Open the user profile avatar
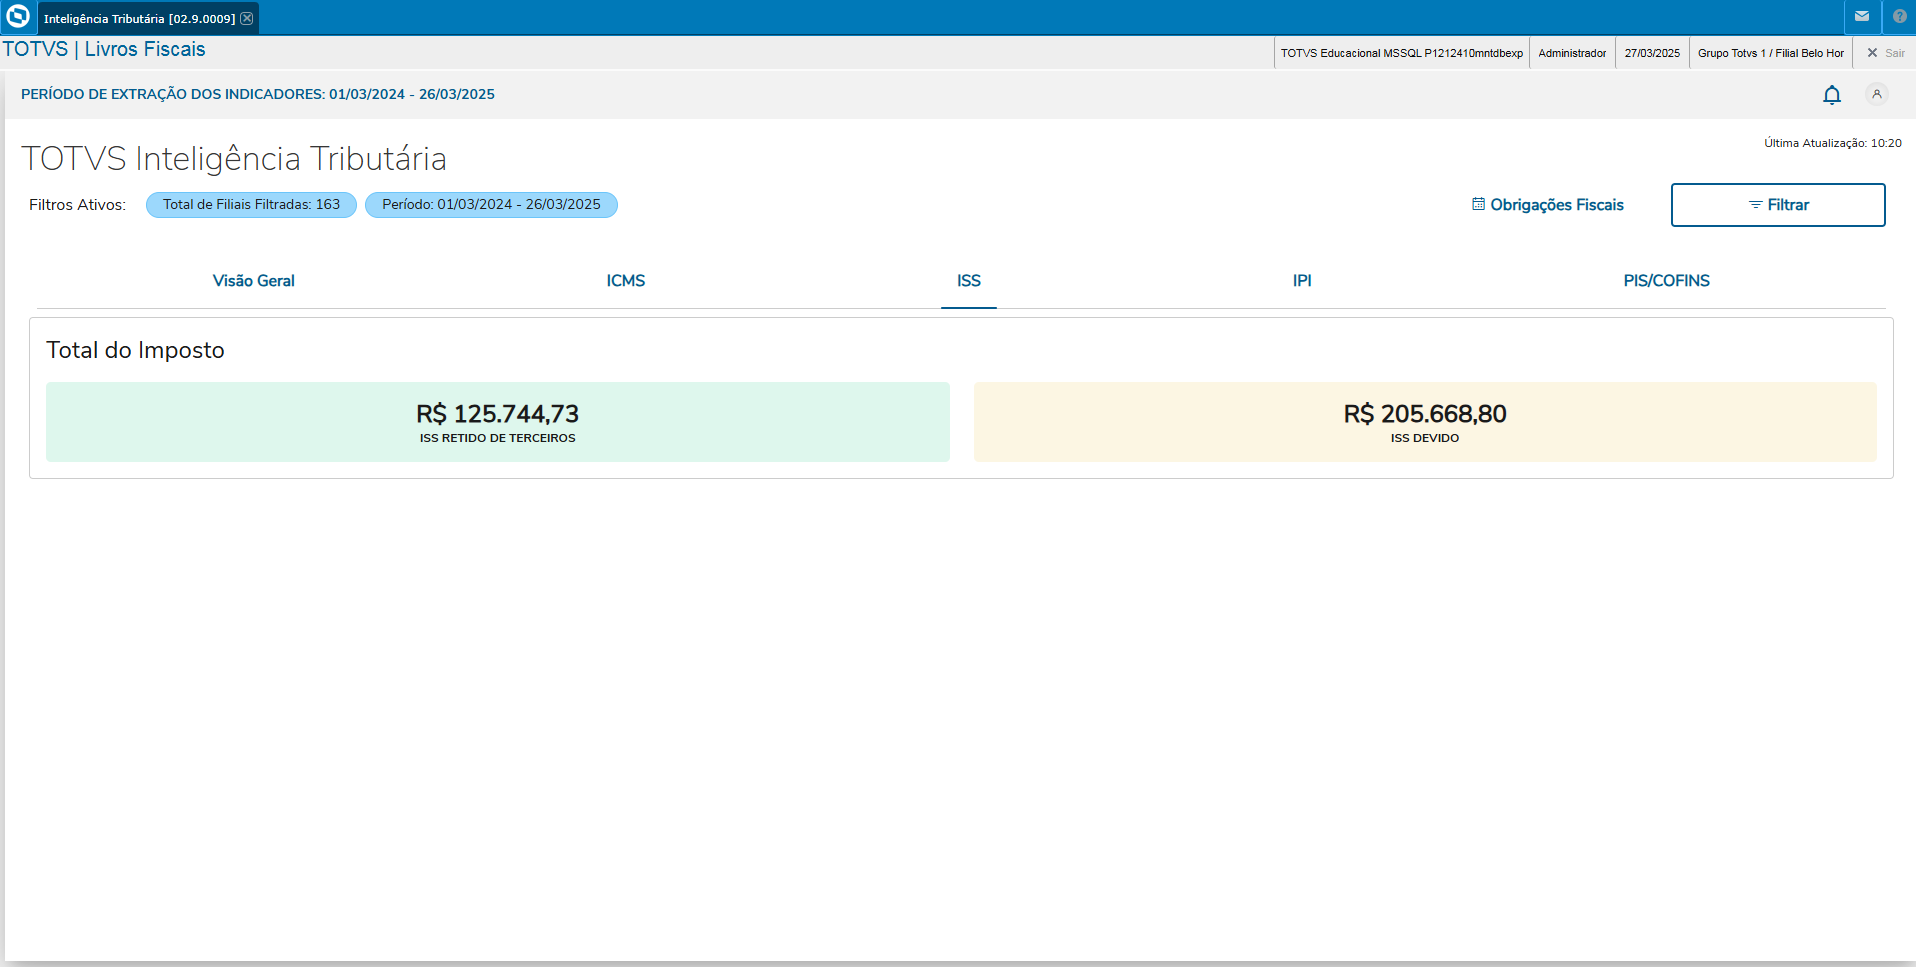Screen dimensions: 1916x967 (1877, 94)
